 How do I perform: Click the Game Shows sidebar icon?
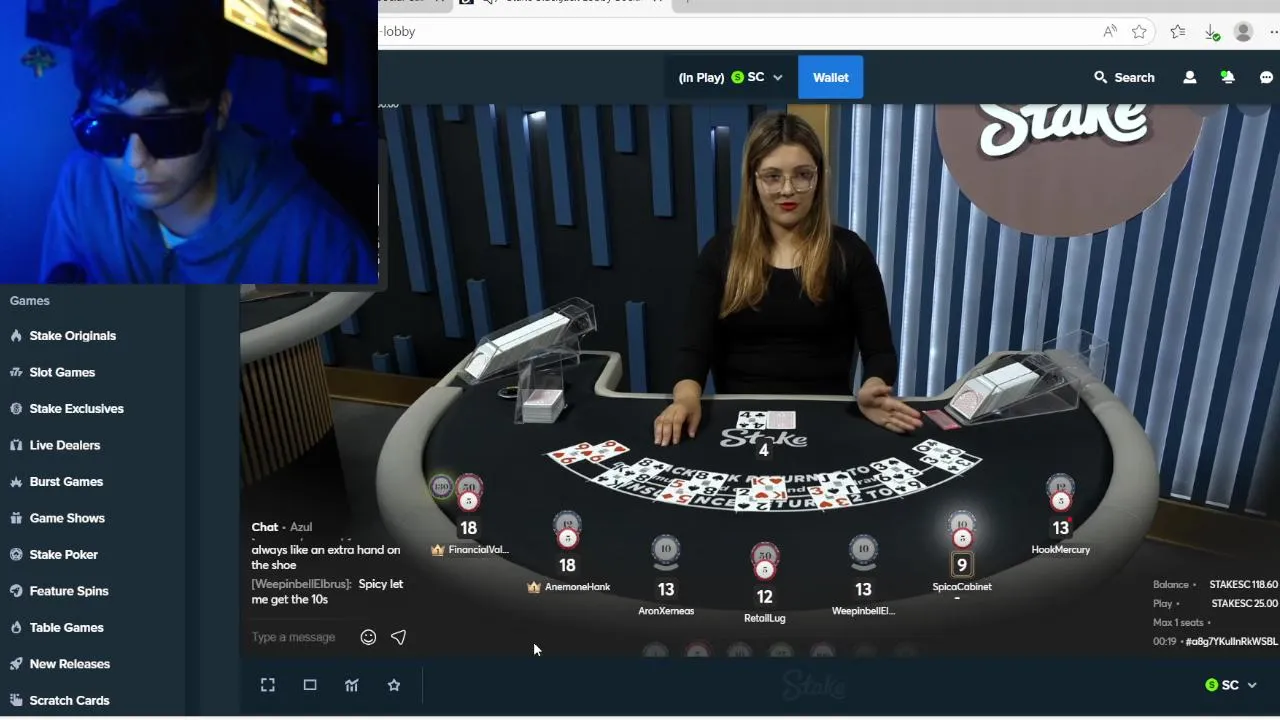tap(16, 518)
